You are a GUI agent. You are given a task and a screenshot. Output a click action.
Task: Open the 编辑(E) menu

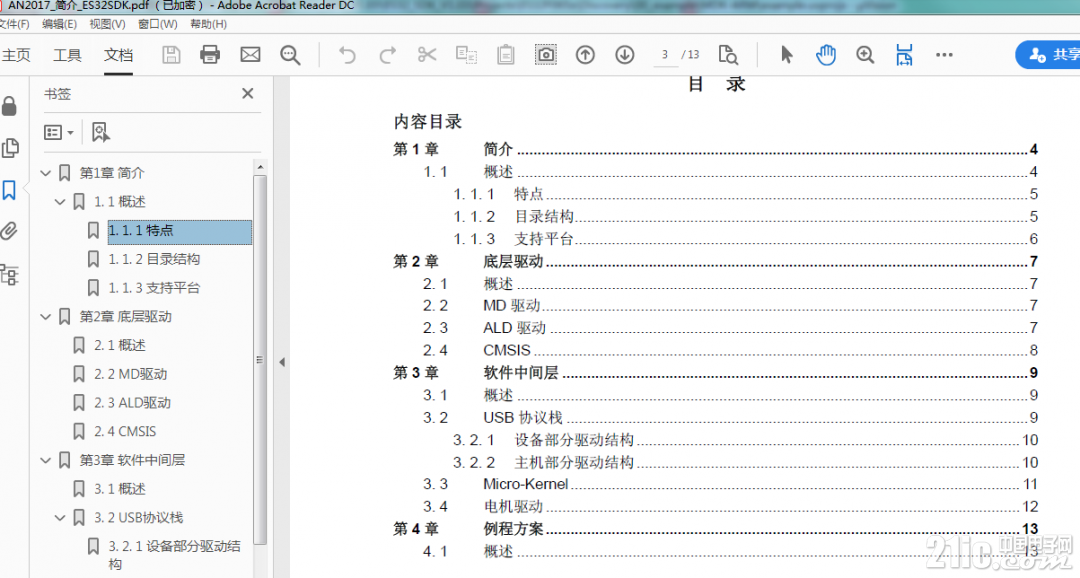coord(59,24)
